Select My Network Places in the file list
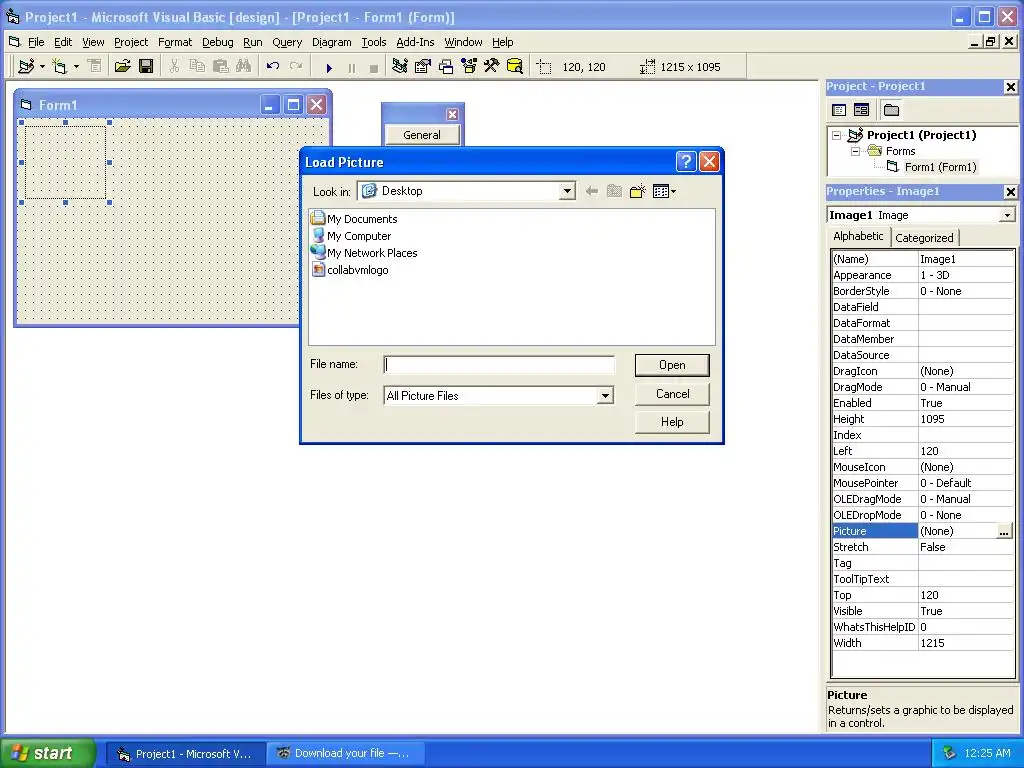The width and height of the screenshot is (1024, 768). coord(364,253)
